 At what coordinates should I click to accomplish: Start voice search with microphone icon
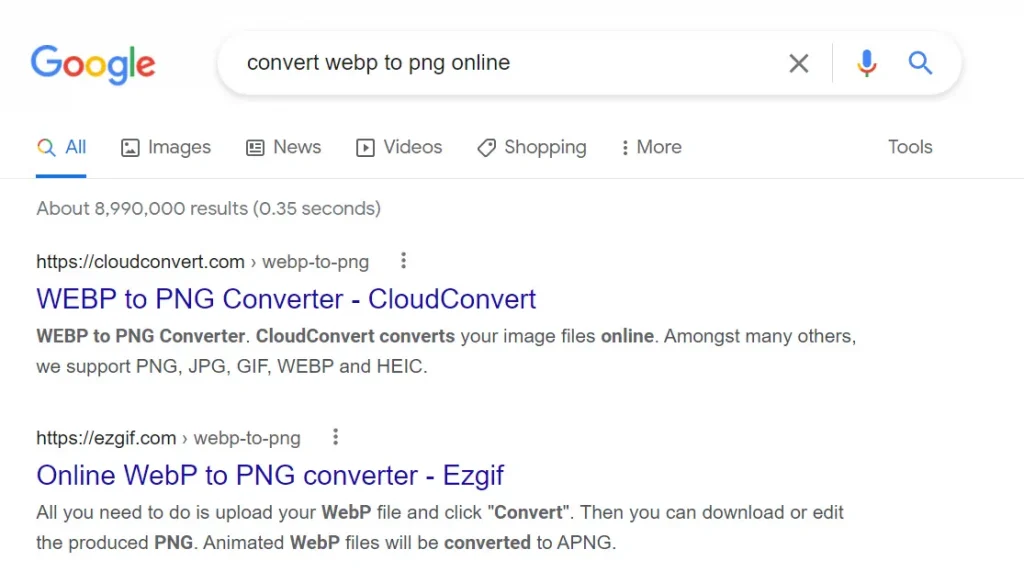coord(866,64)
